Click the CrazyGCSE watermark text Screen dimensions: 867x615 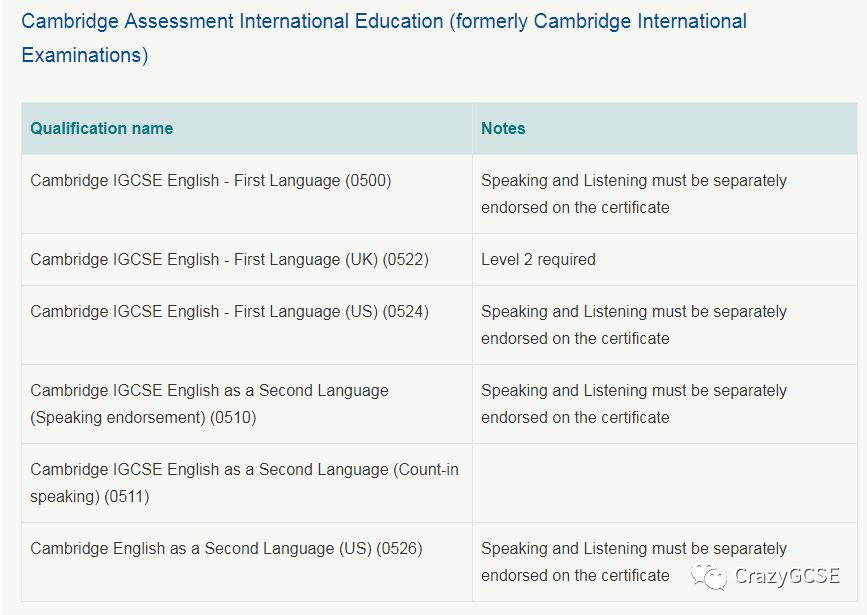point(787,576)
